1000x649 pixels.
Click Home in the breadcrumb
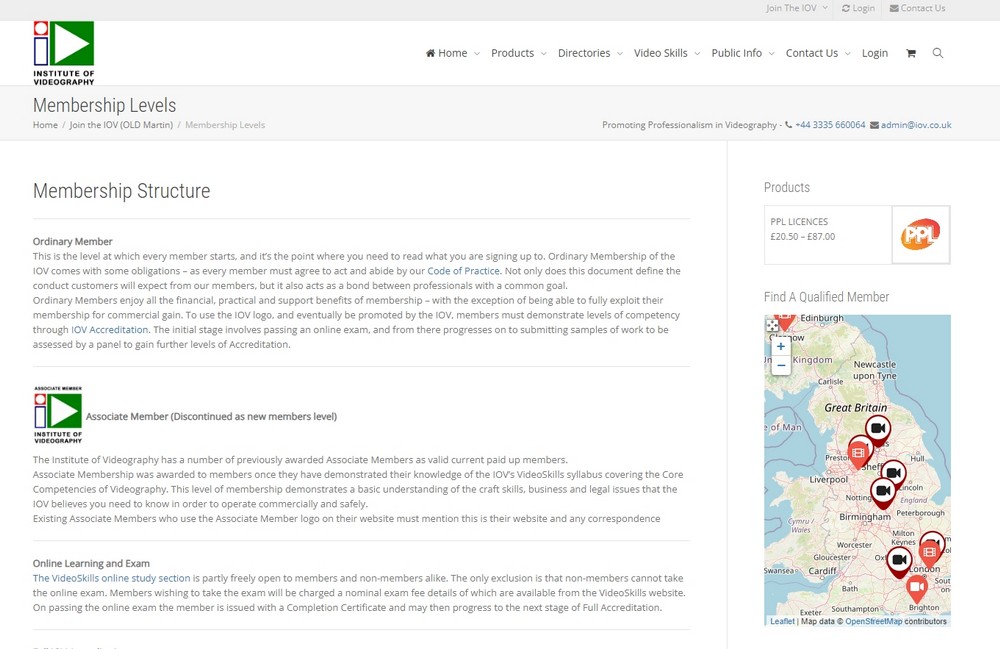pos(45,125)
